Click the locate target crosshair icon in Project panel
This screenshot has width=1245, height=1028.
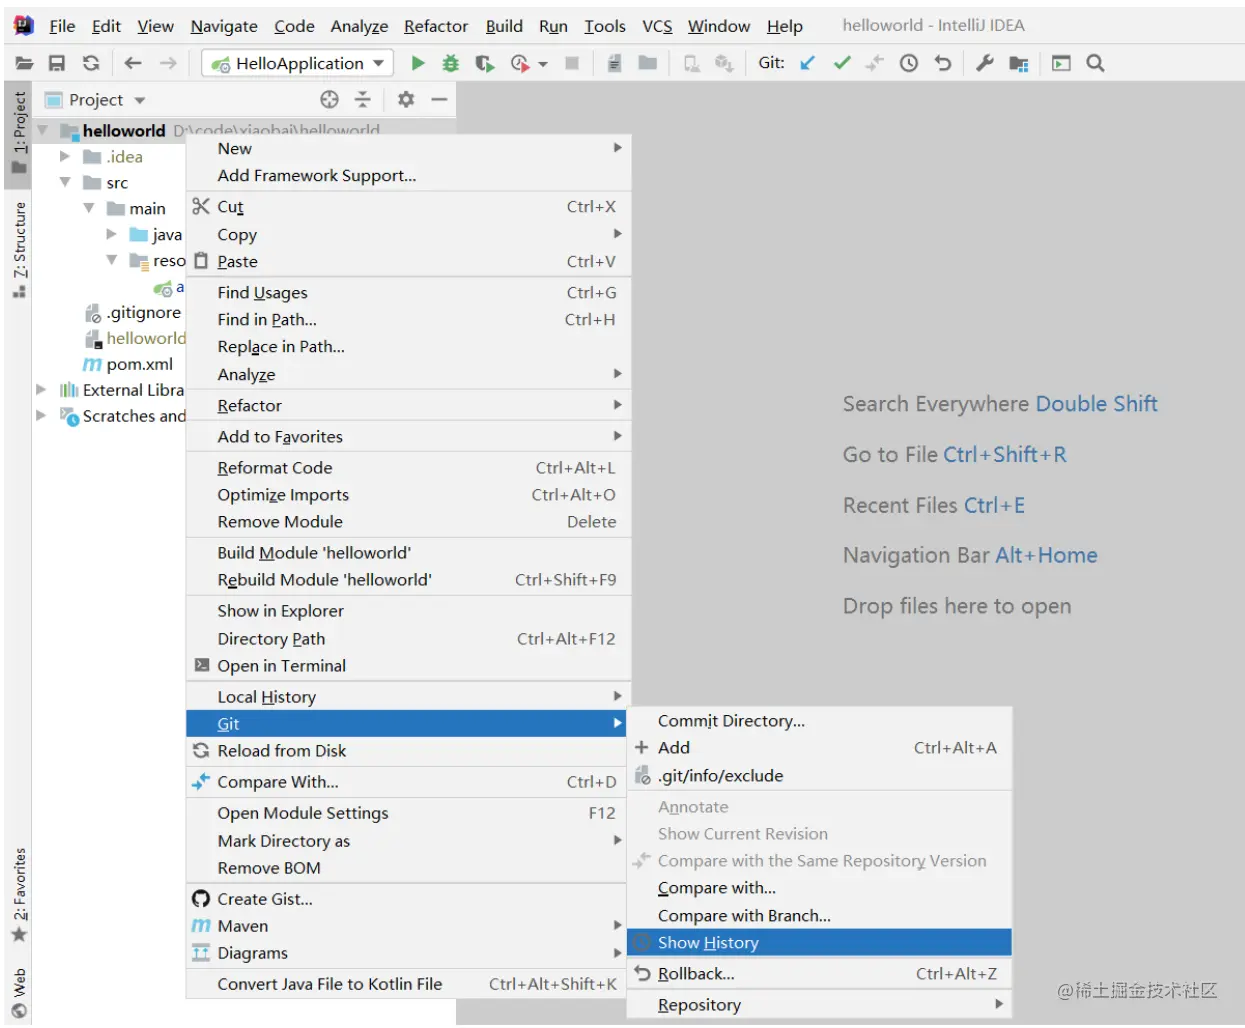click(329, 99)
